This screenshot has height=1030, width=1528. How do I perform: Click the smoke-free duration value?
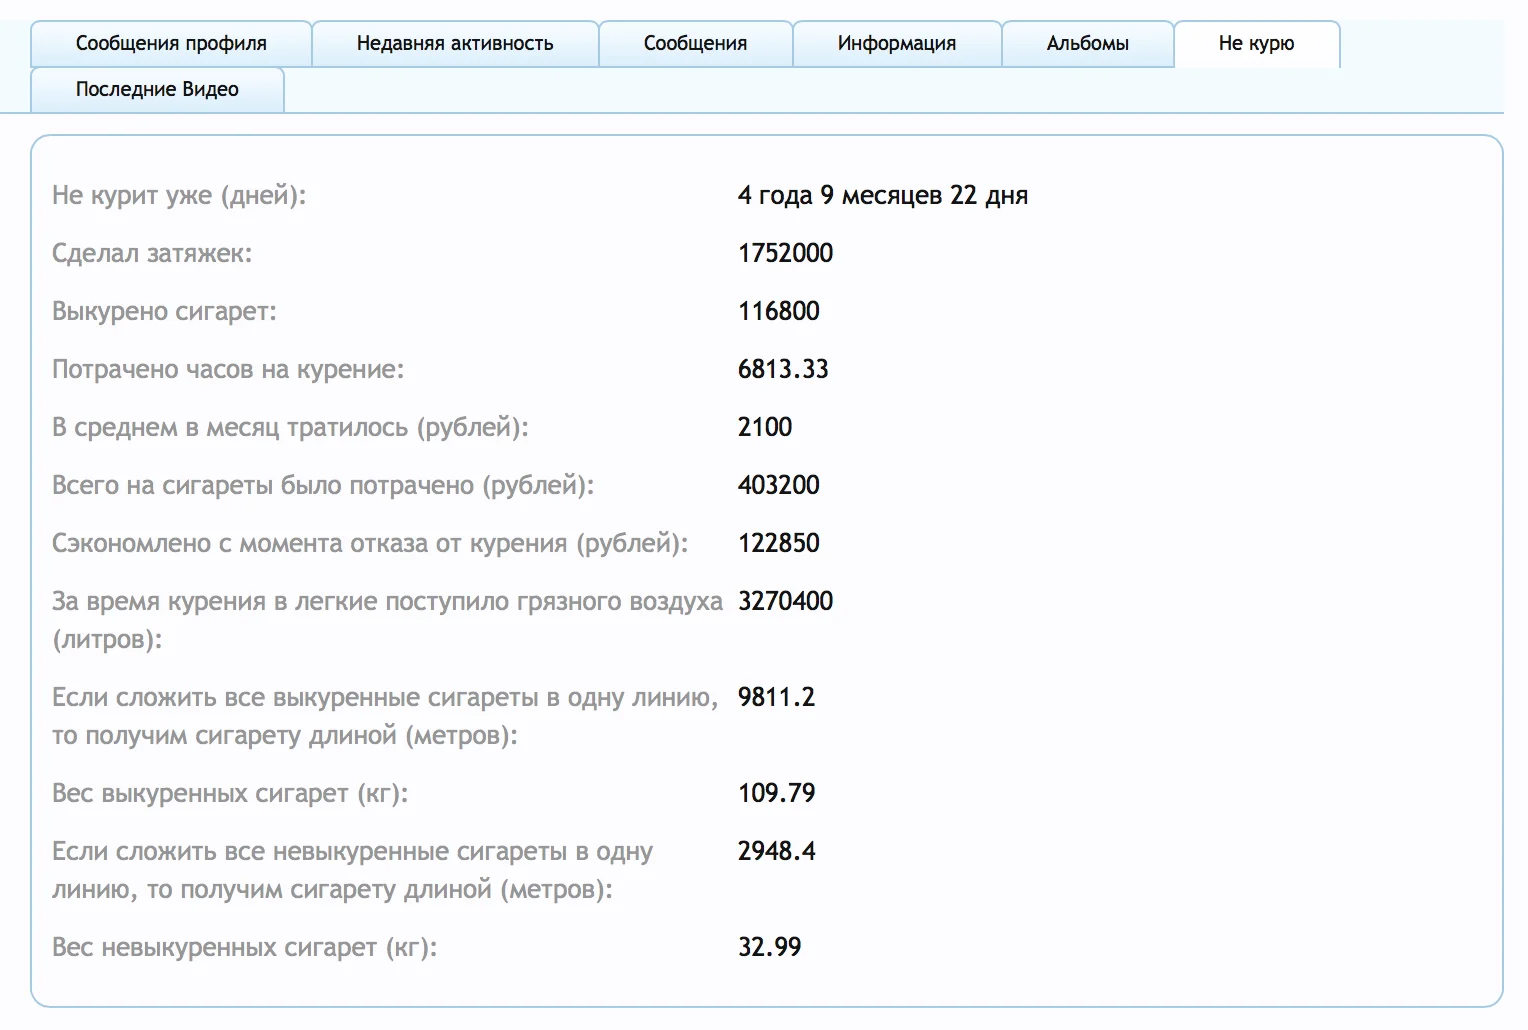(x=882, y=195)
